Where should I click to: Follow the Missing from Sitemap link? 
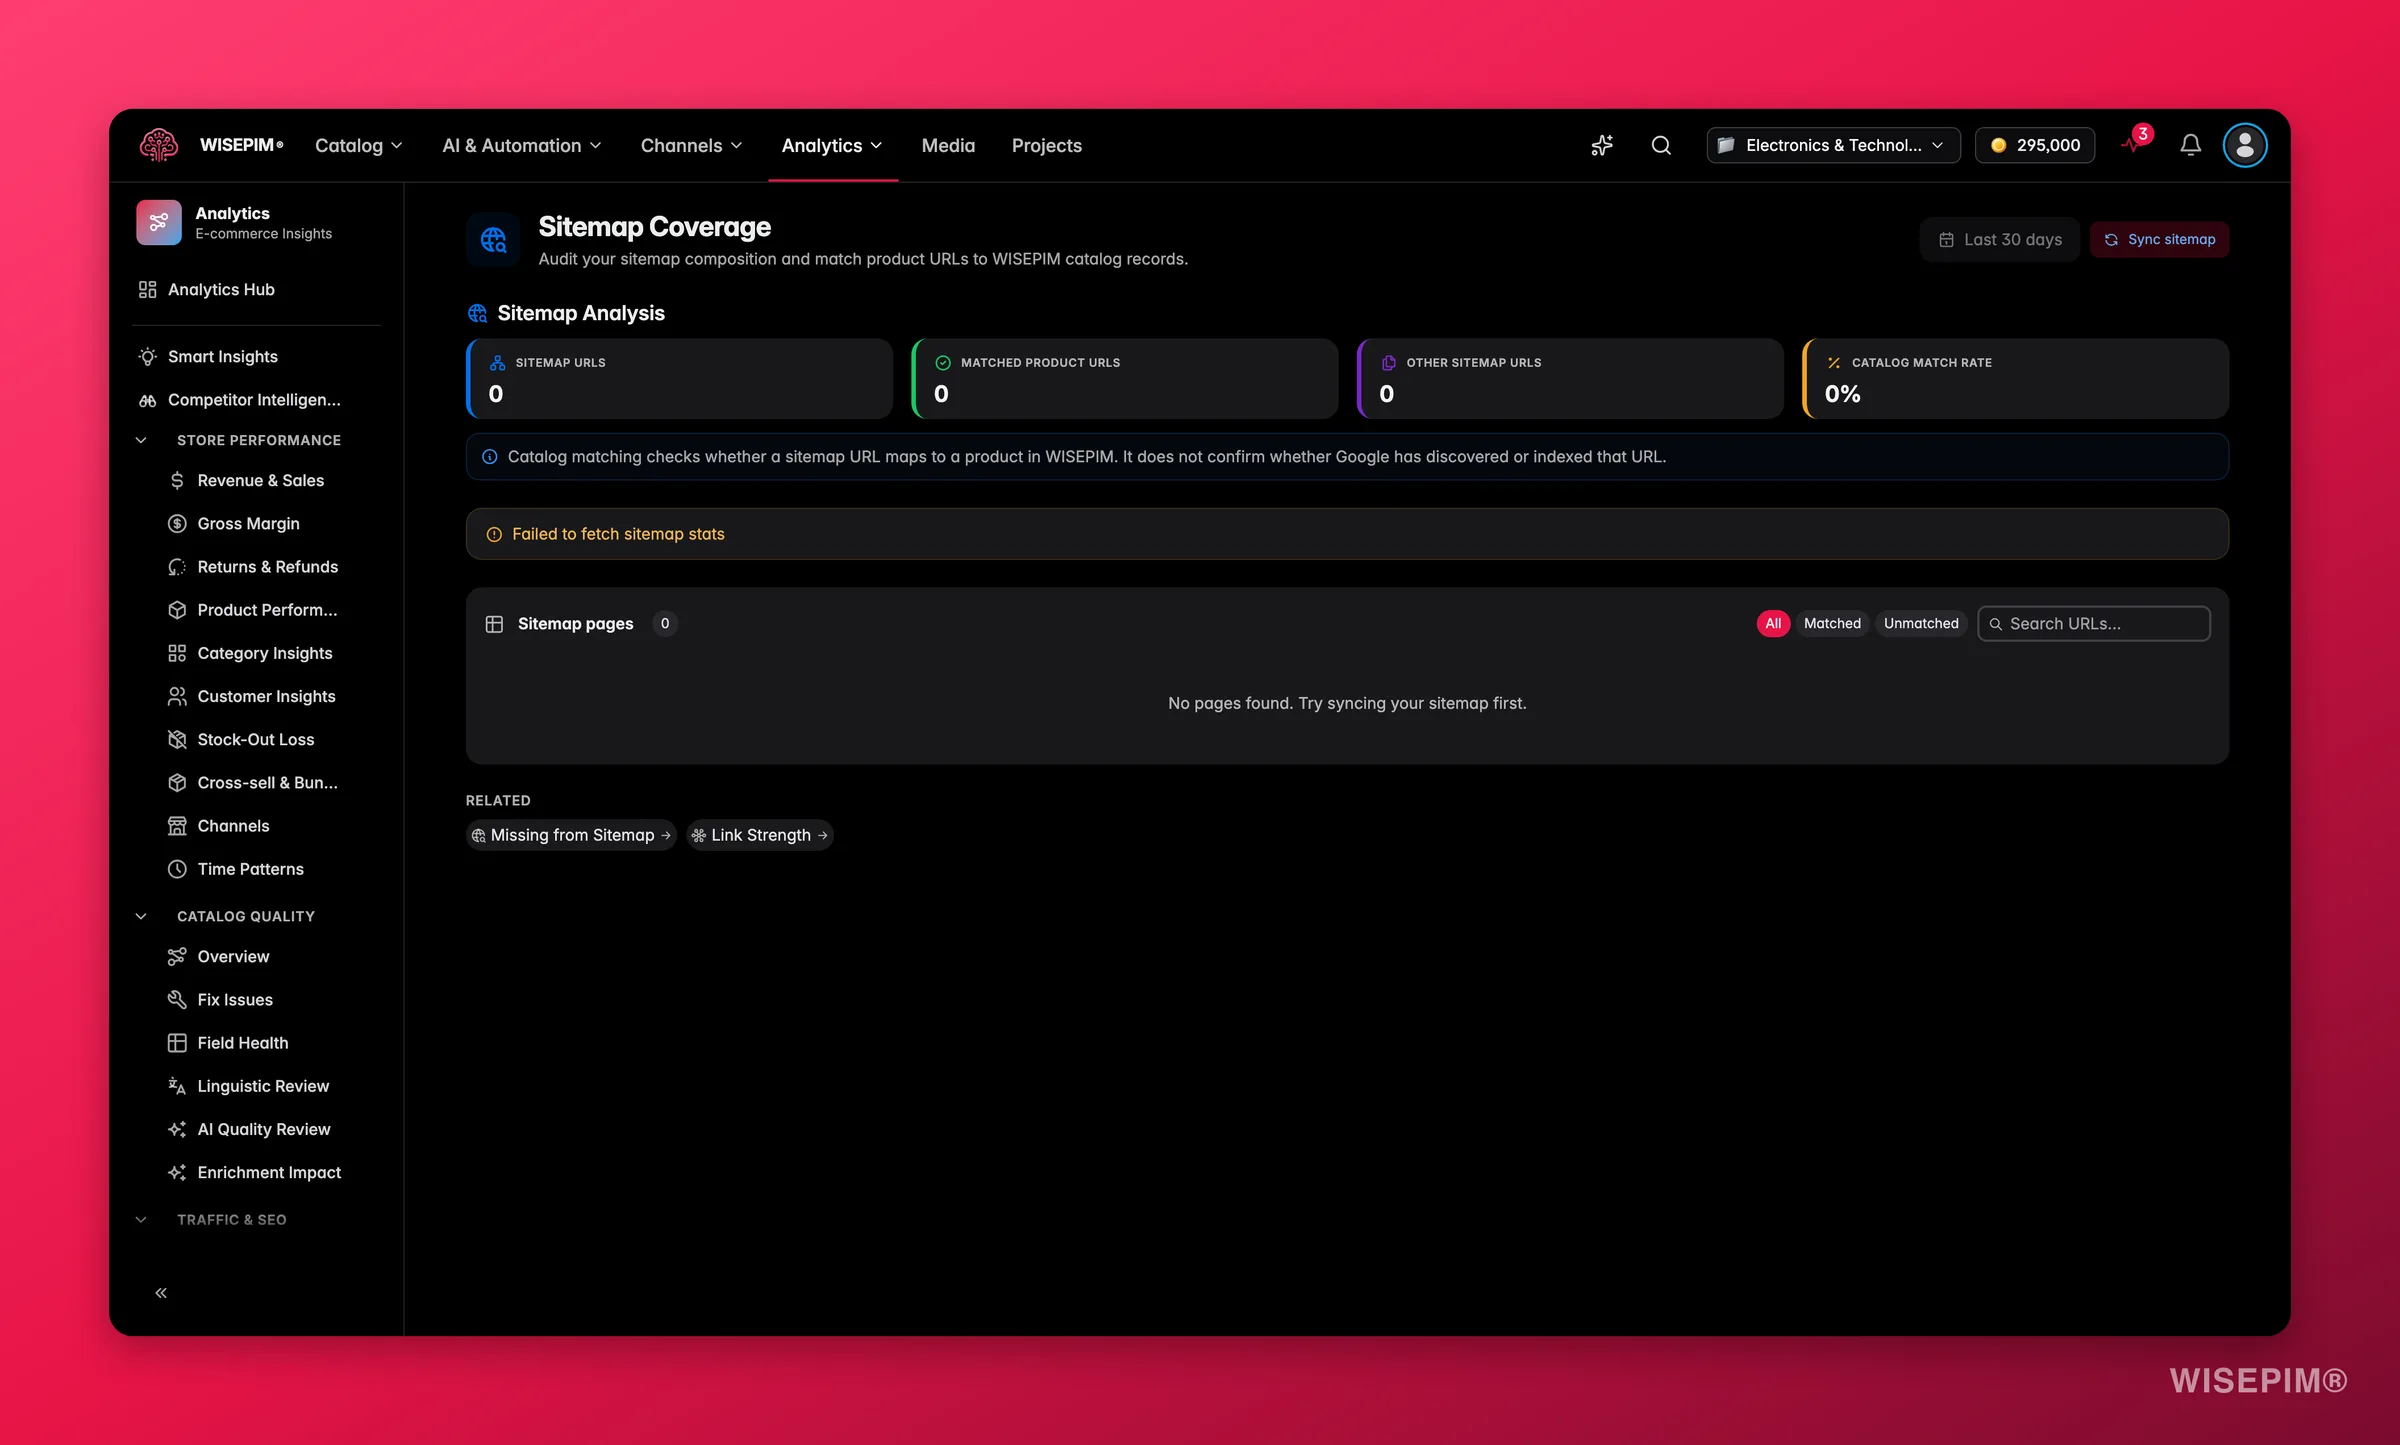point(571,835)
